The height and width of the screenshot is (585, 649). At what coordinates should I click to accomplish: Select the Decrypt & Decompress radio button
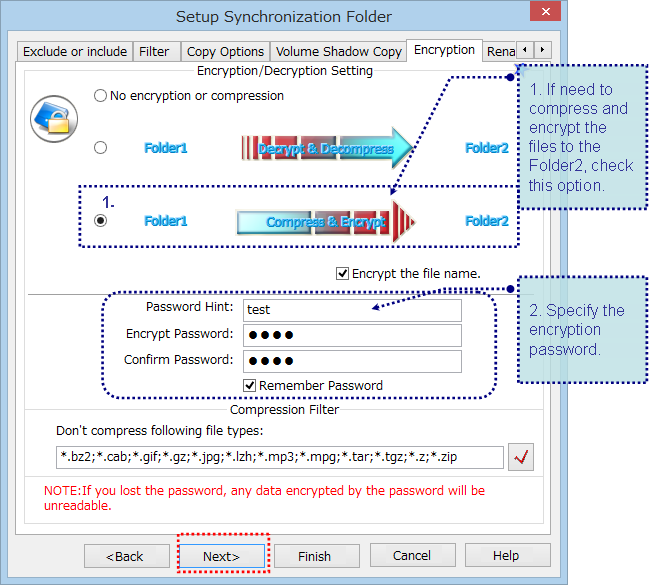click(100, 147)
